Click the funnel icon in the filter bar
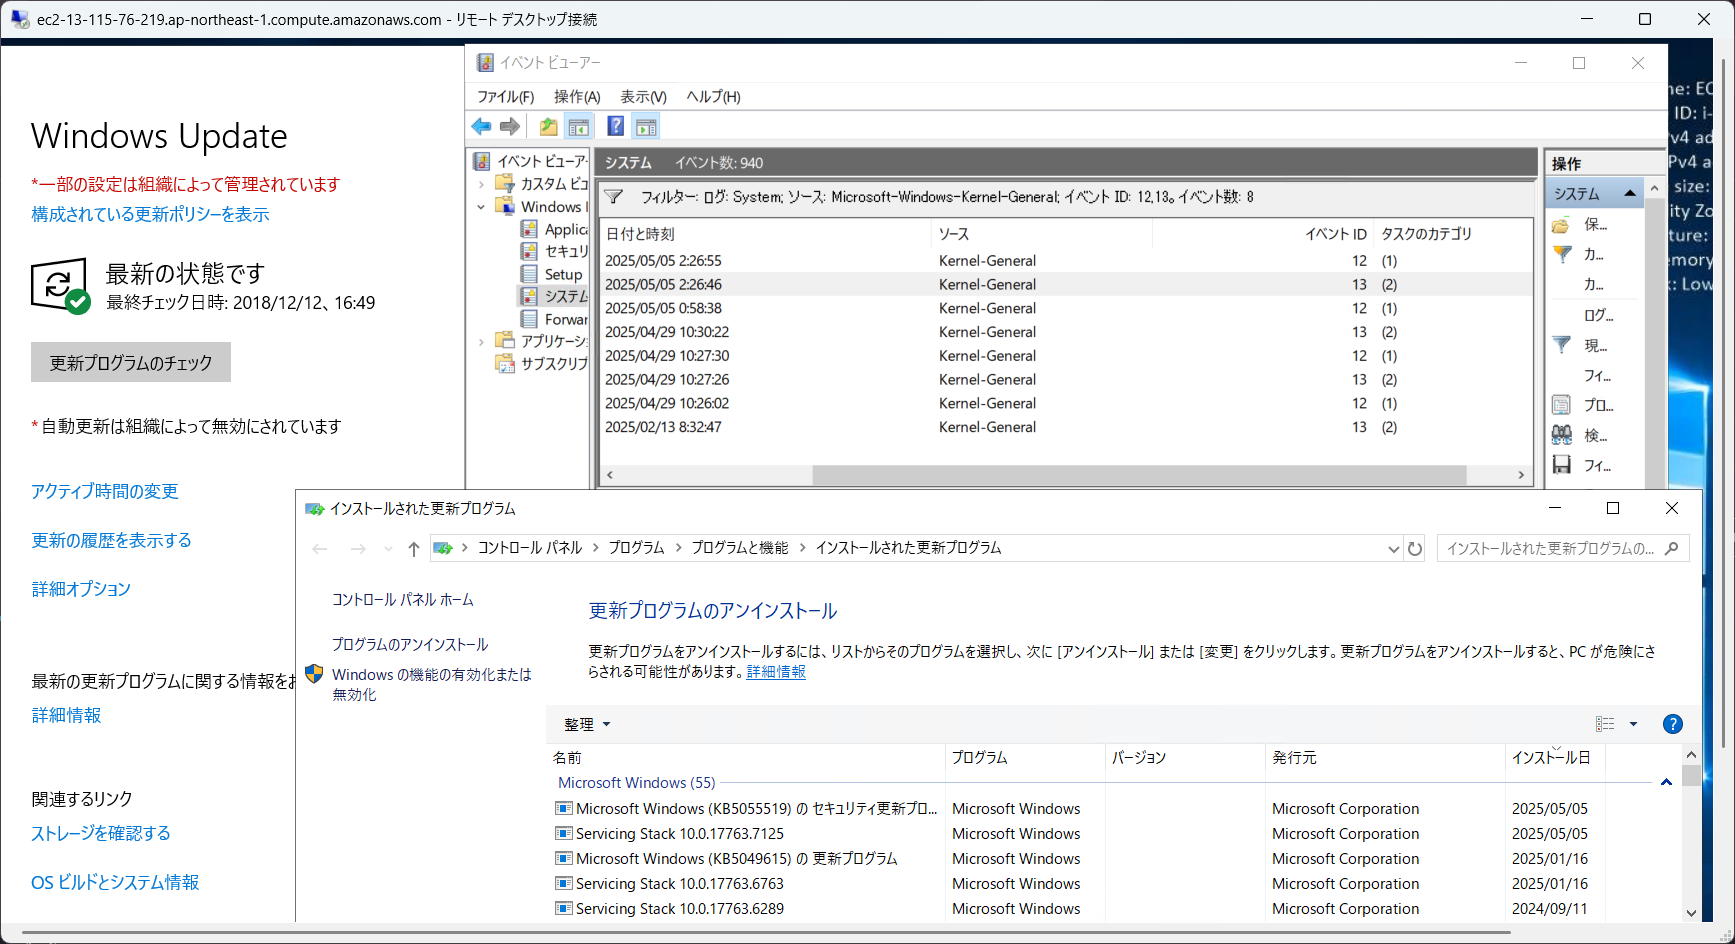This screenshot has width=1735, height=944. (x=614, y=197)
